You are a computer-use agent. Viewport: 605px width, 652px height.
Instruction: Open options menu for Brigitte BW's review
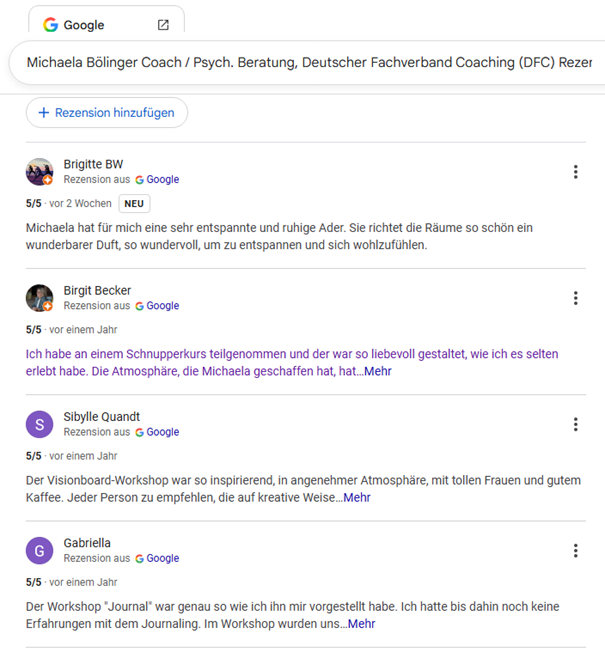[x=575, y=172]
